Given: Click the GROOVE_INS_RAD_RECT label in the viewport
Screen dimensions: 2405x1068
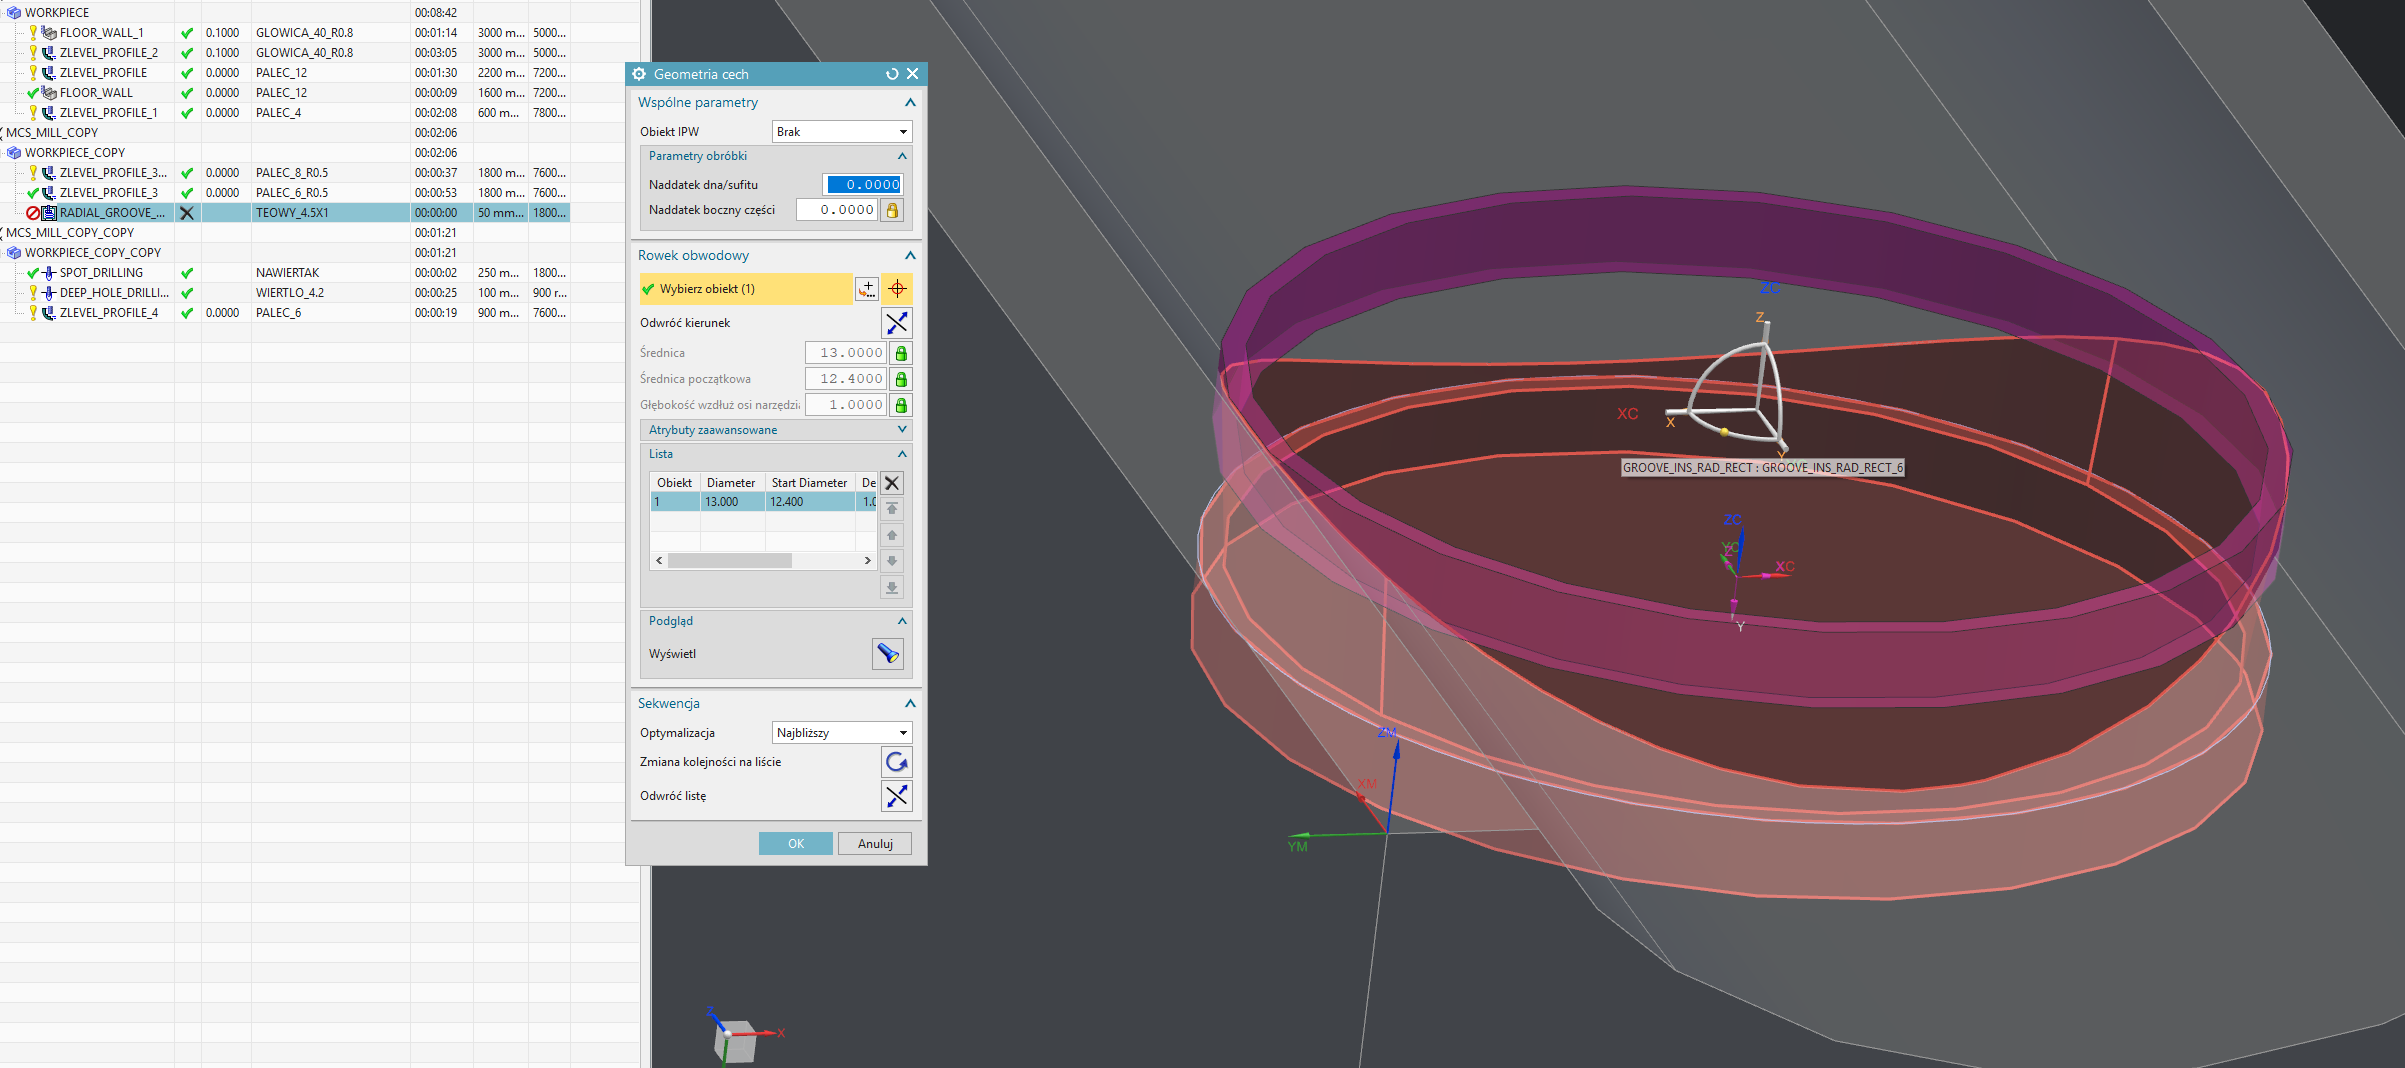Looking at the screenshot, I should point(1762,467).
